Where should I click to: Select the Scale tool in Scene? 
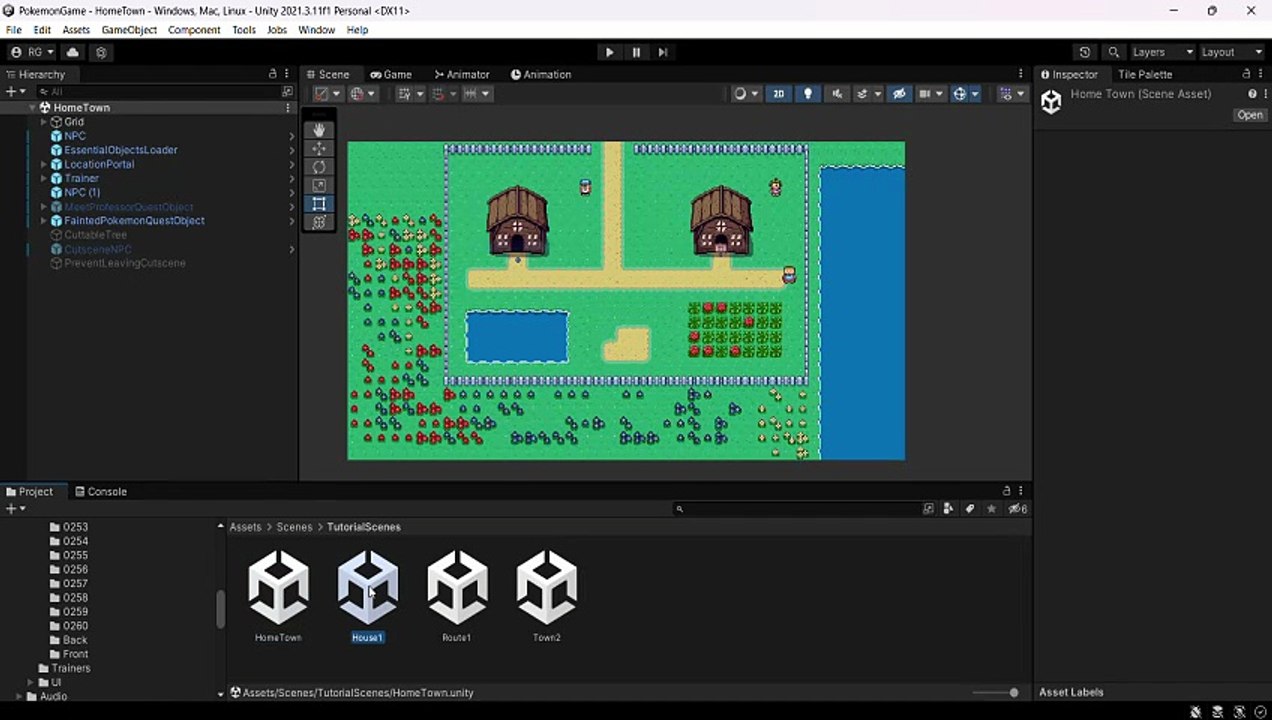319,185
